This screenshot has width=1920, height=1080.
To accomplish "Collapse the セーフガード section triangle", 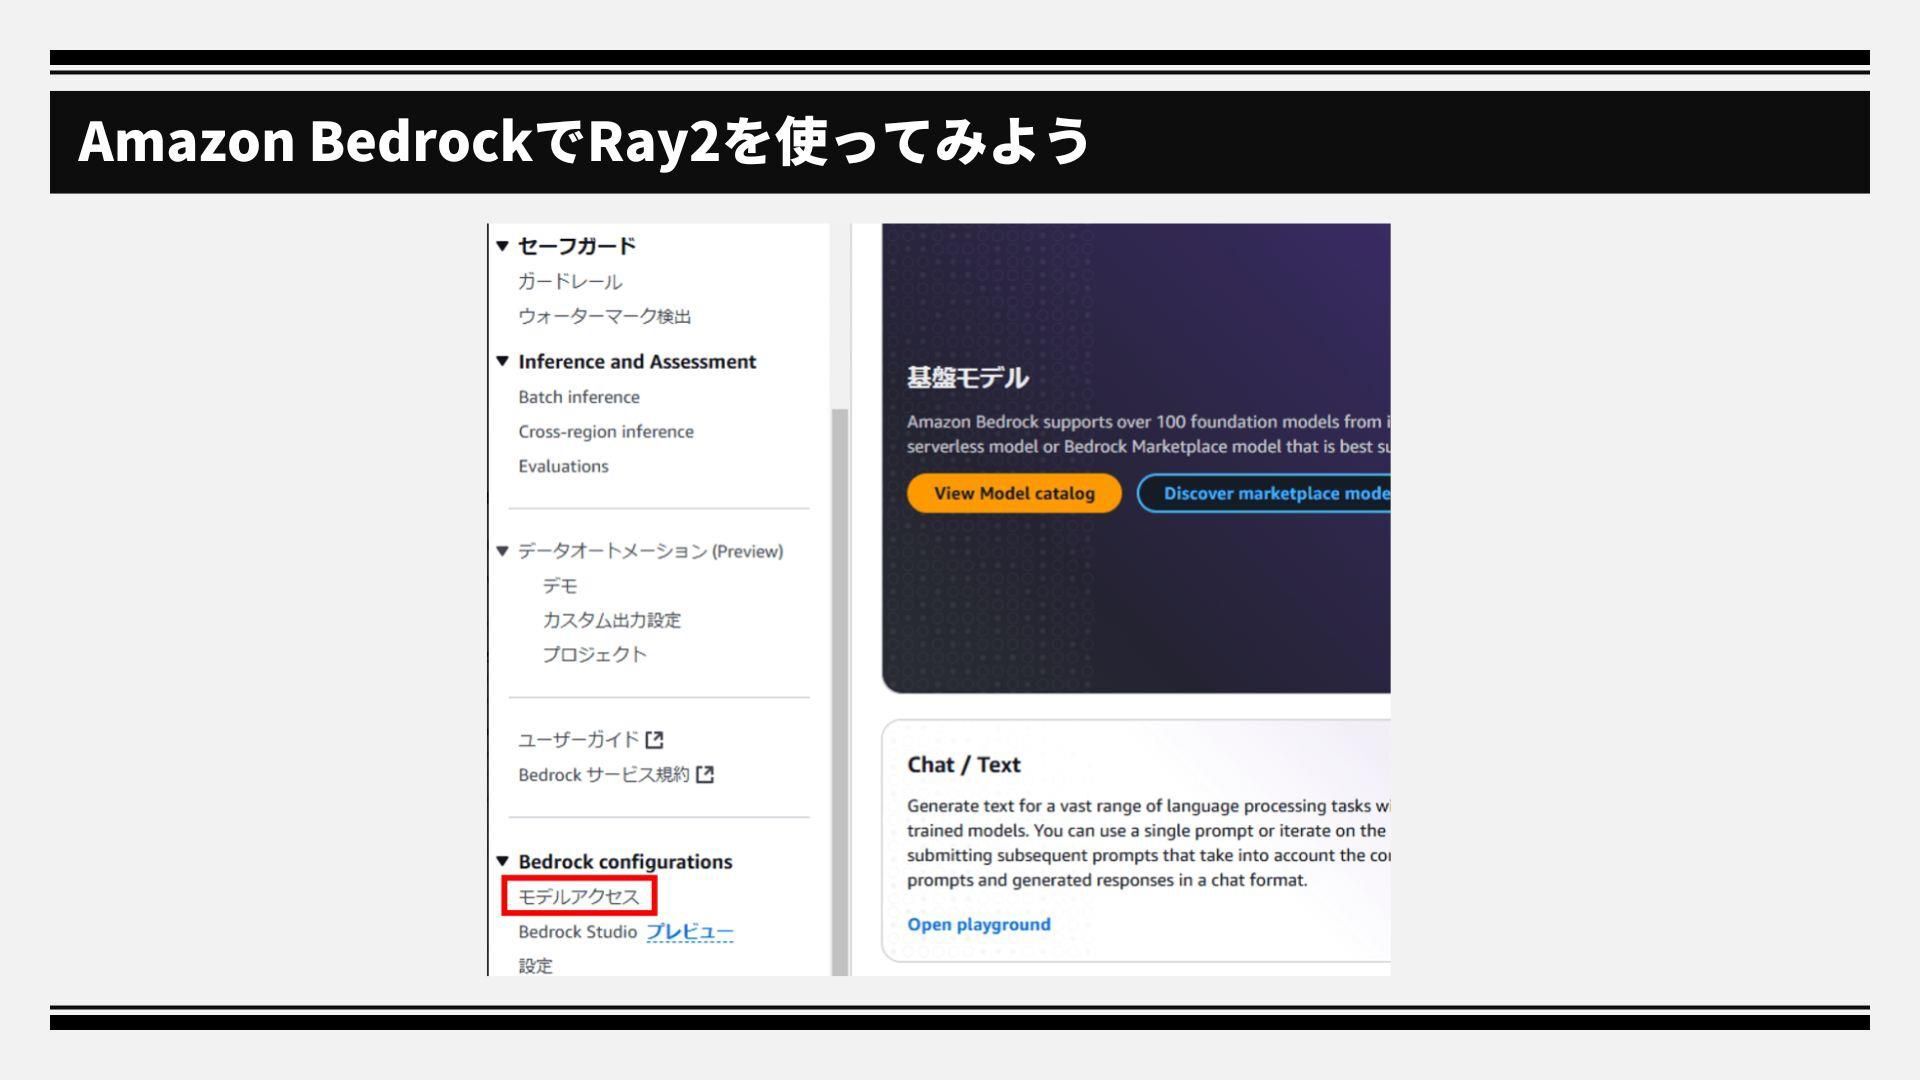I will click(x=503, y=246).
